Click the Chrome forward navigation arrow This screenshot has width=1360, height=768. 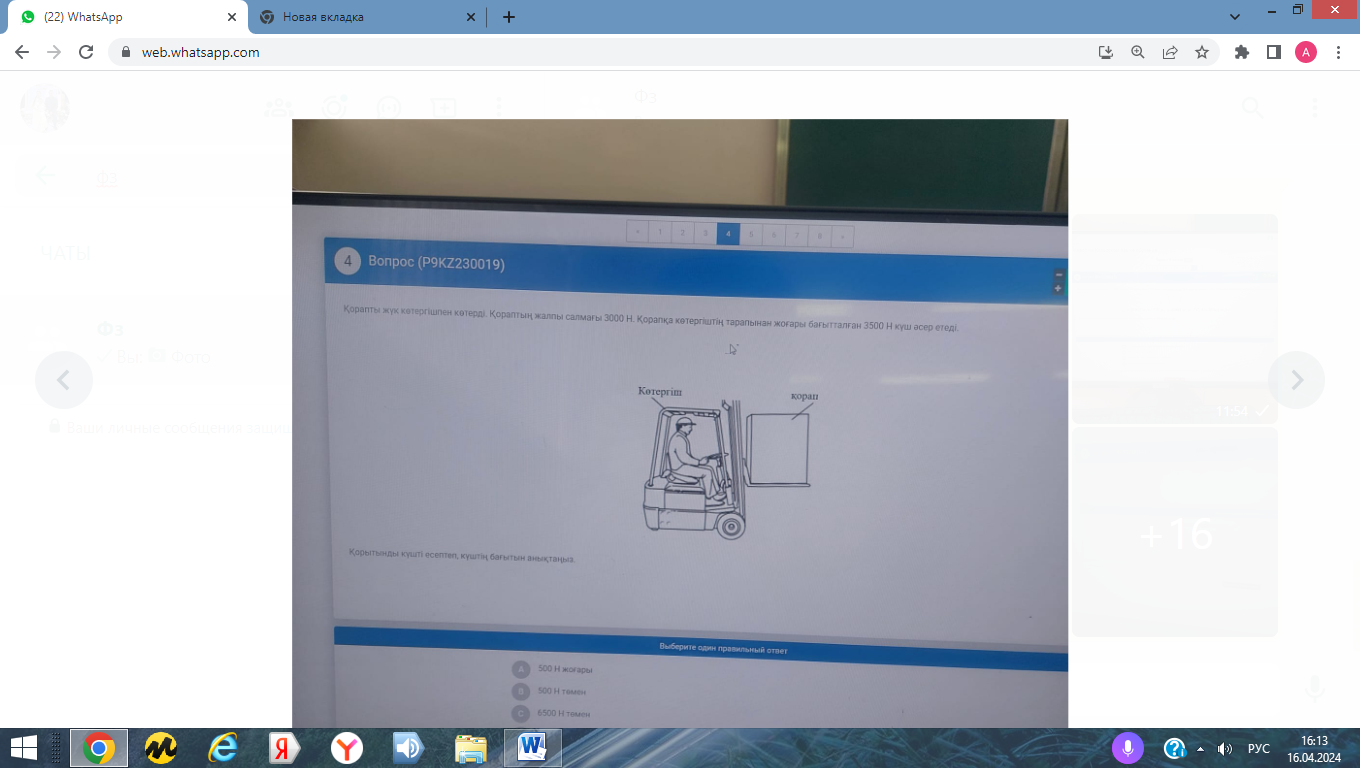tap(54, 52)
